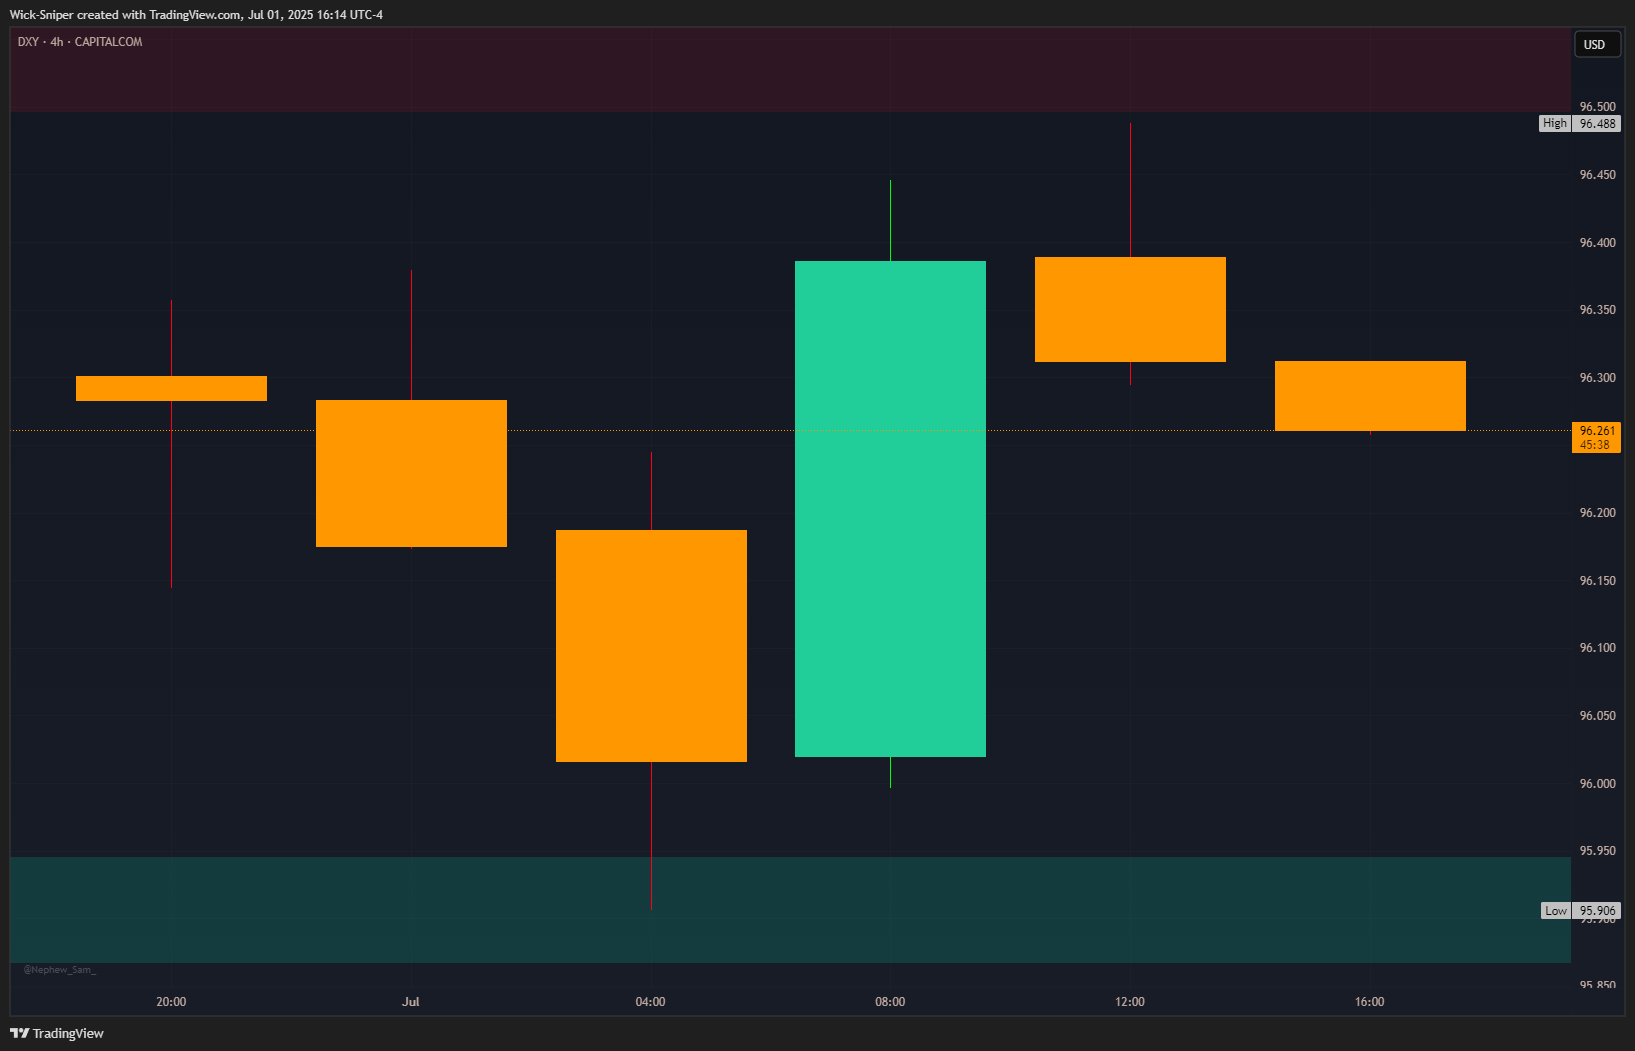The image size is (1635, 1051).
Task: Click the 96.050 price axis label
Action: [1597, 716]
